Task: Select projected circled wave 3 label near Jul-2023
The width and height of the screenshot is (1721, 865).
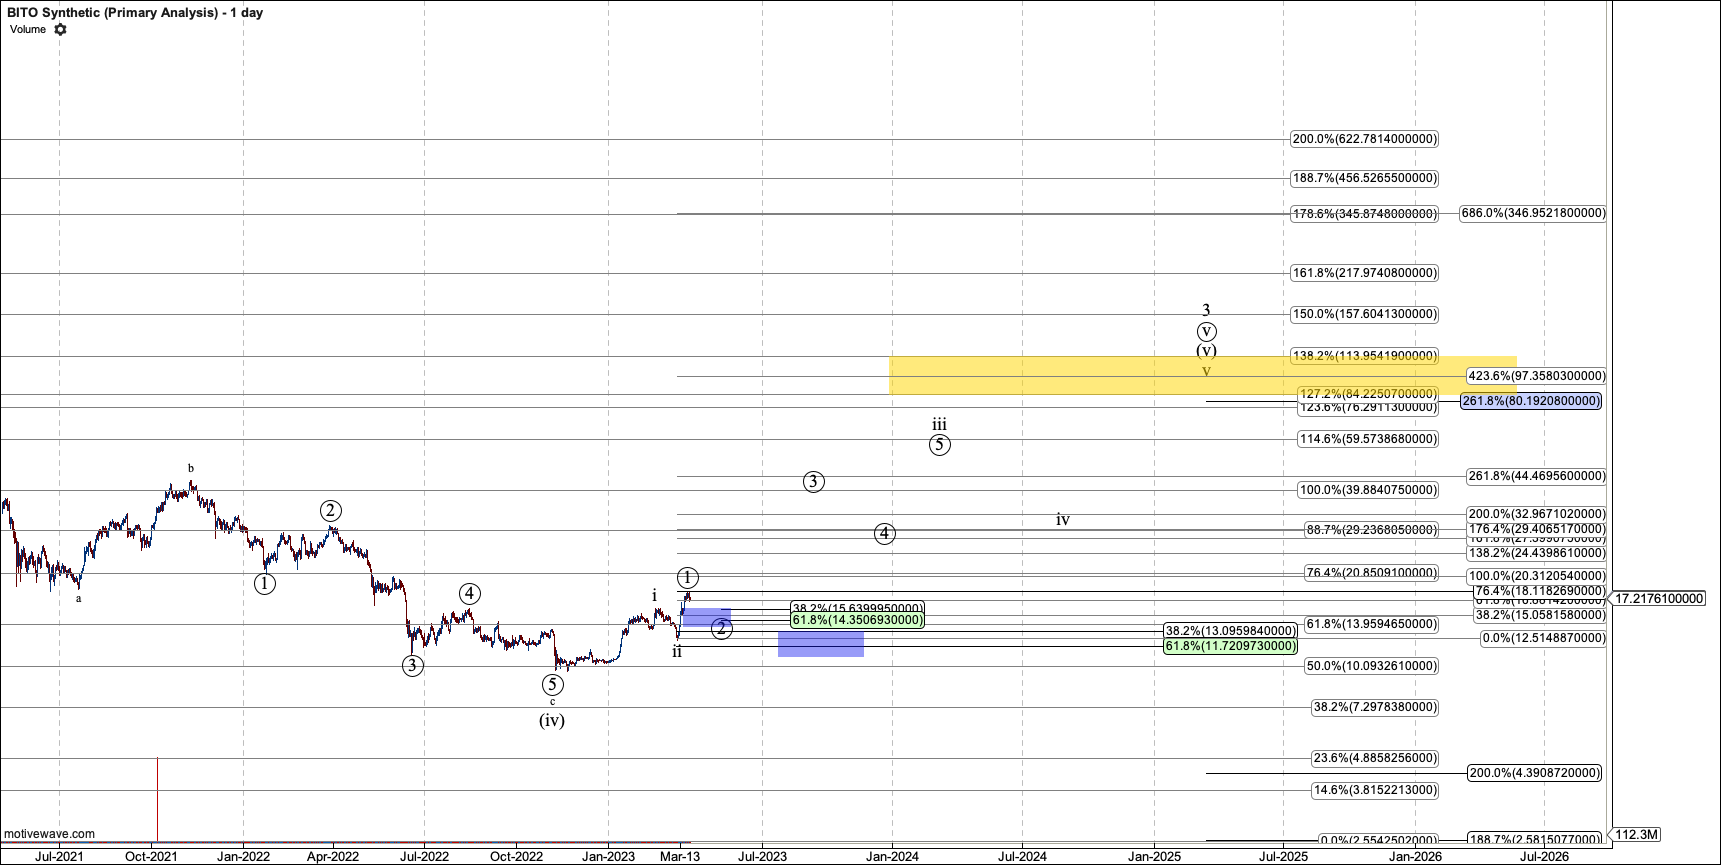Action: 814,482
